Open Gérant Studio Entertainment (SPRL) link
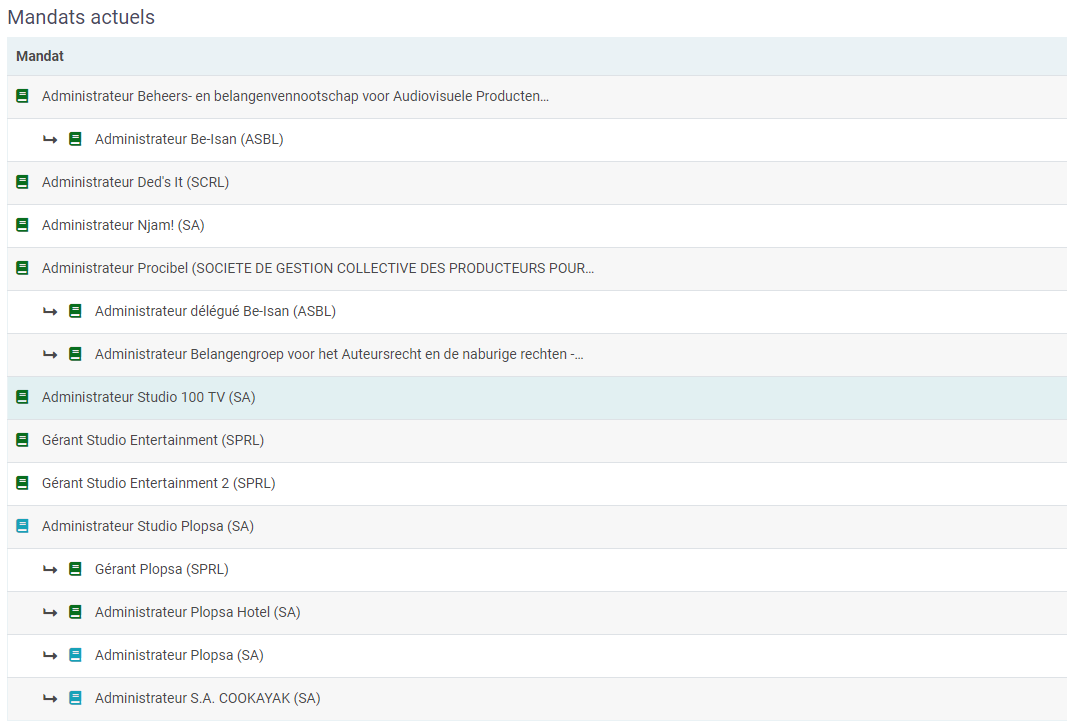 point(153,440)
